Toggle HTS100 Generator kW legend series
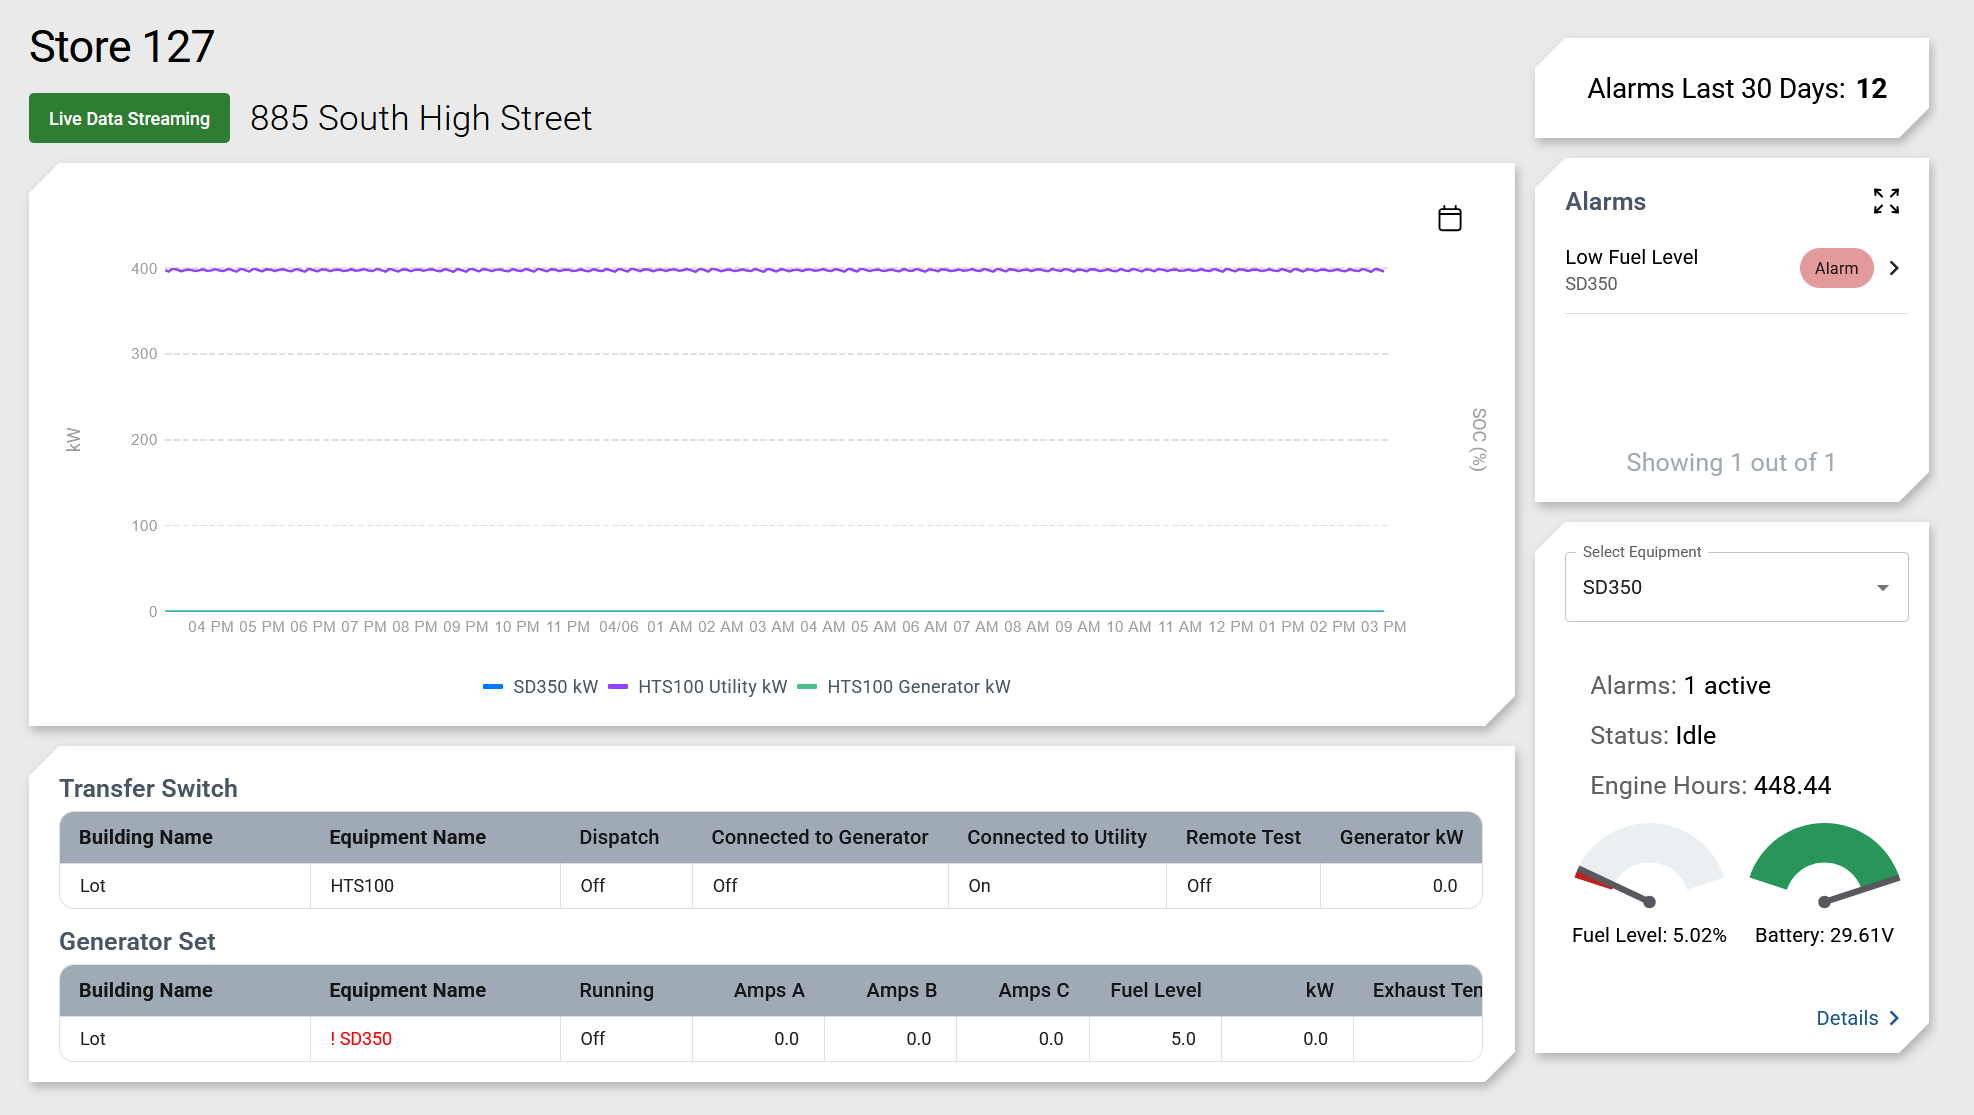1974x1115 pixels. pyautogui.click(x=905, y=687)
